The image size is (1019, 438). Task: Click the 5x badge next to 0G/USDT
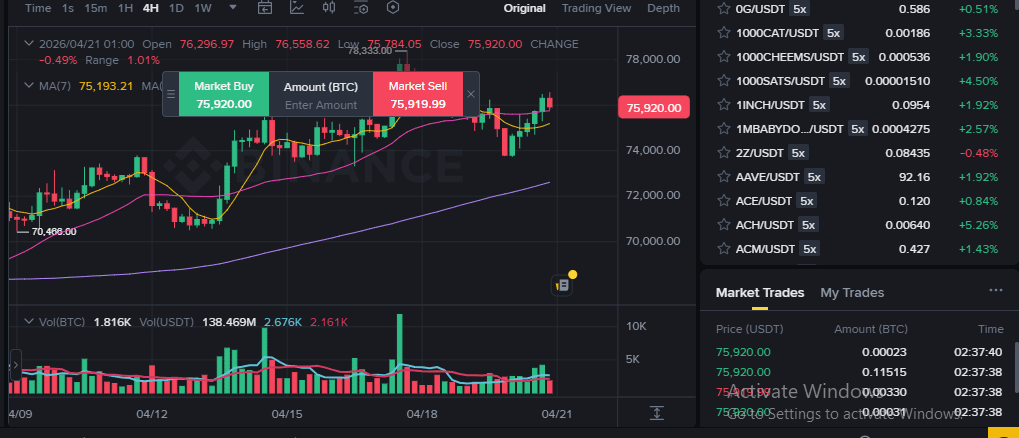pyautogui.click(x=798, y=9)
